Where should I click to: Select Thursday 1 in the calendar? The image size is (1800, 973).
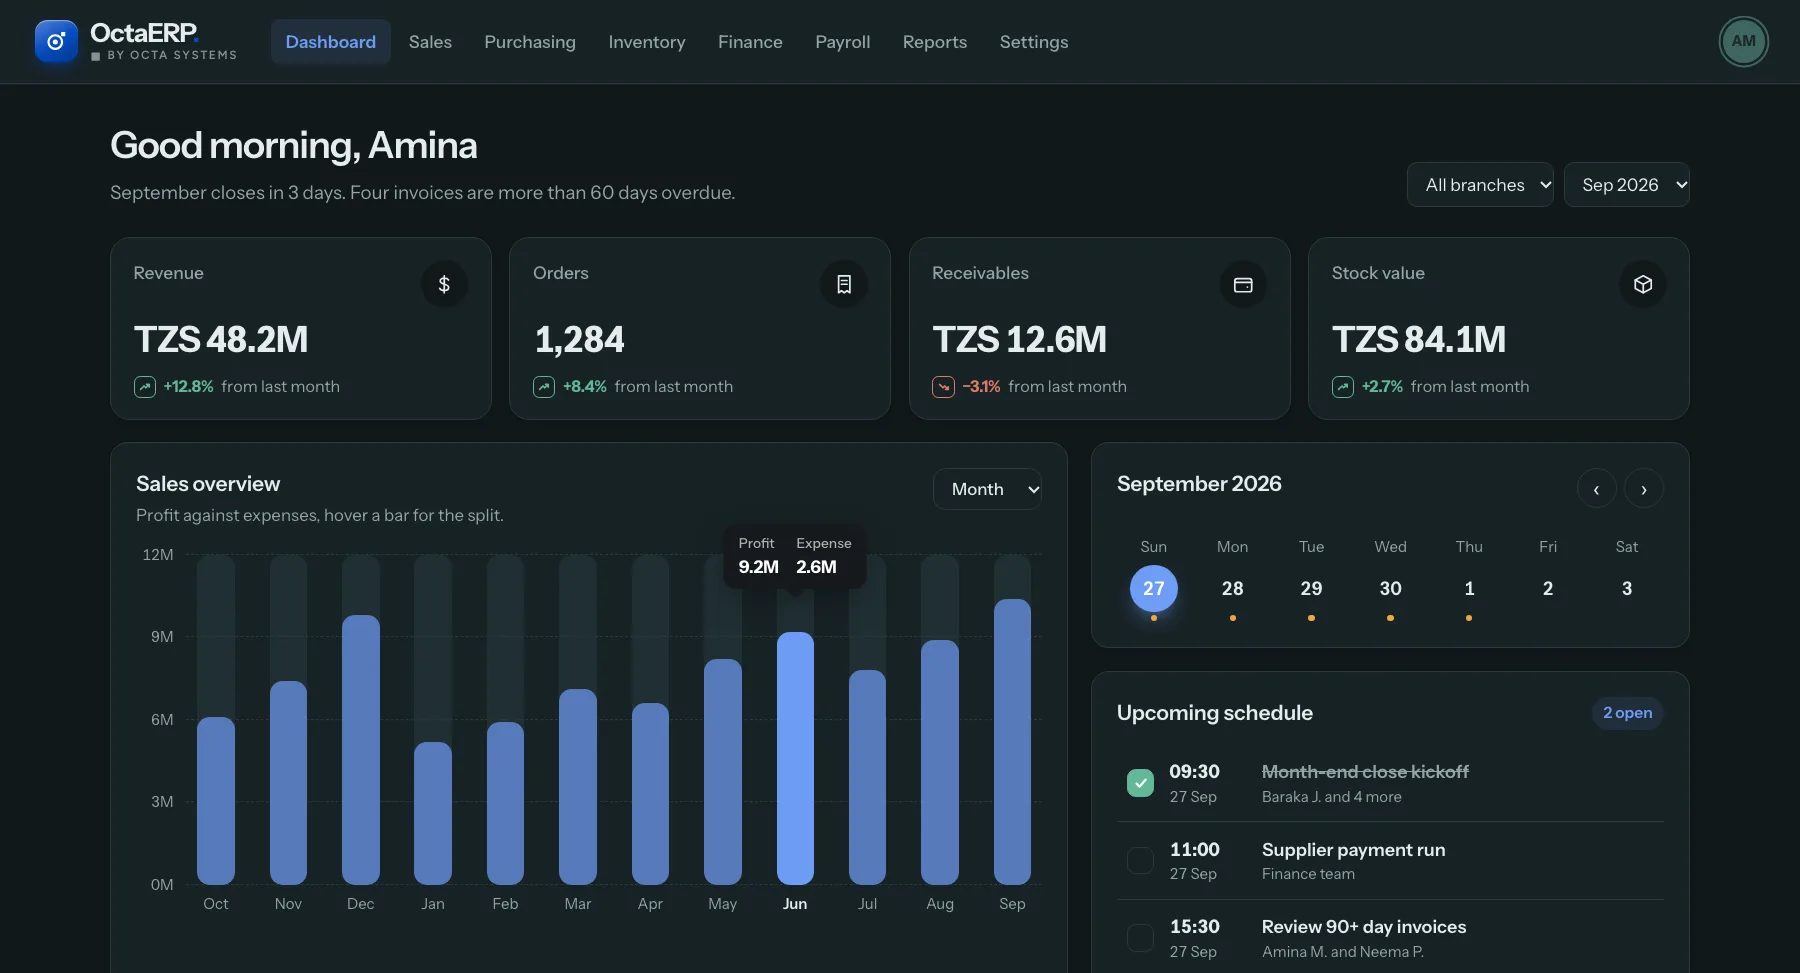tap(1469, 589)
